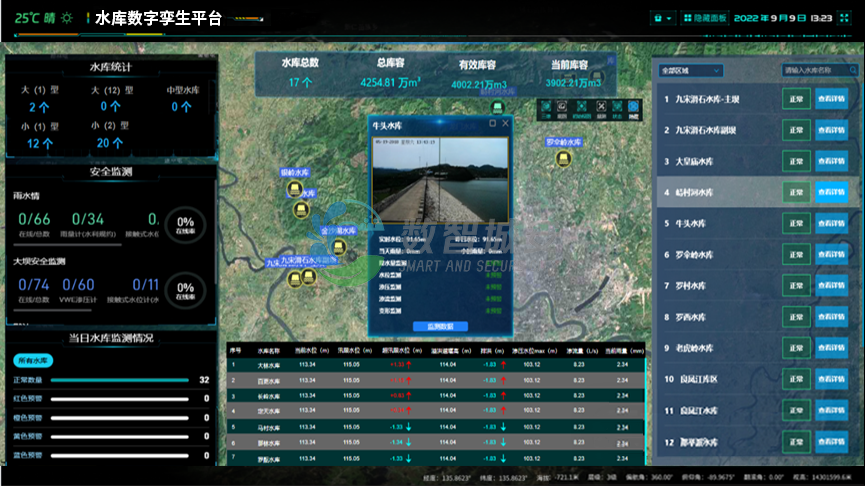Toggle the highlighted last map toolbar mode
865x486 pixels.
(632, 108)
